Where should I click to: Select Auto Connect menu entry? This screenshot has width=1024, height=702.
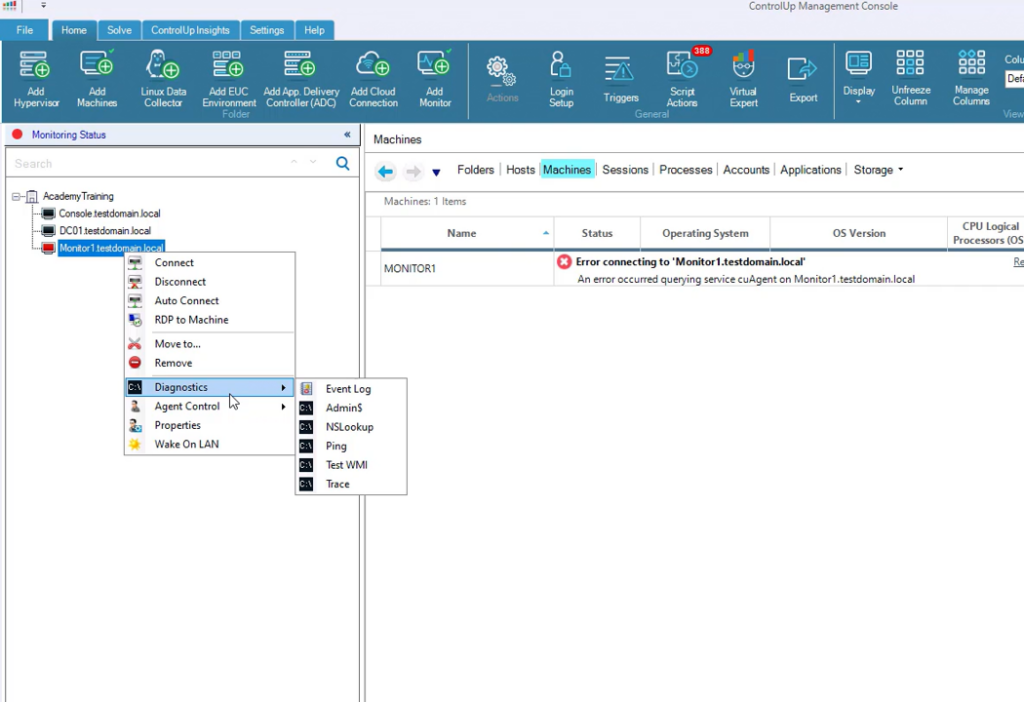tap(209, 300)
